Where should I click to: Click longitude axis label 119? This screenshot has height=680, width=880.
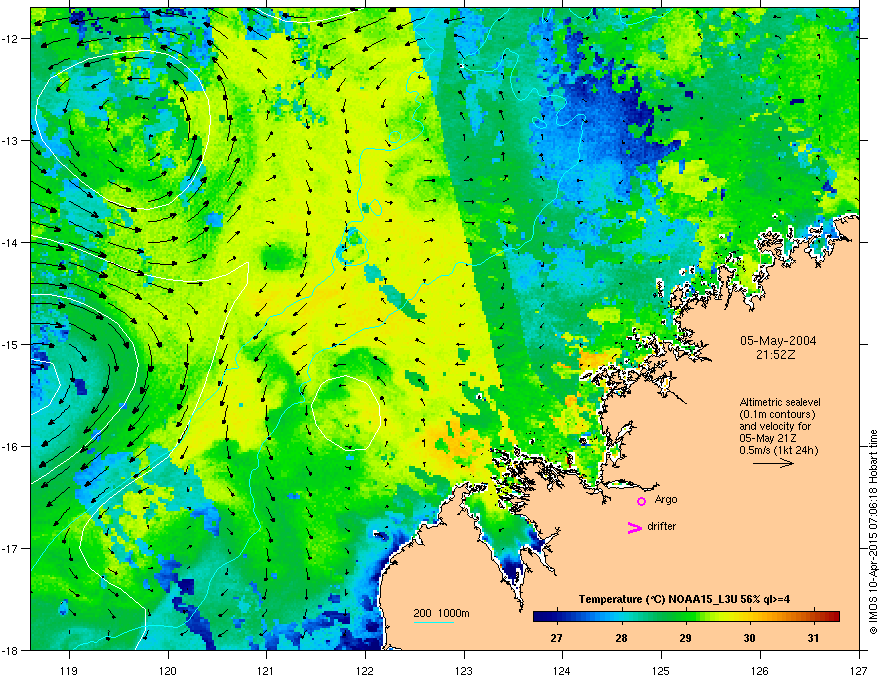pos(69,670)
